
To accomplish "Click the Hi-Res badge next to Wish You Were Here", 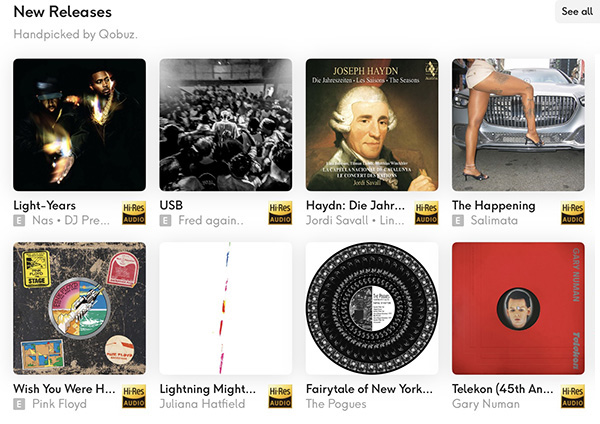I will click(134, 396).
